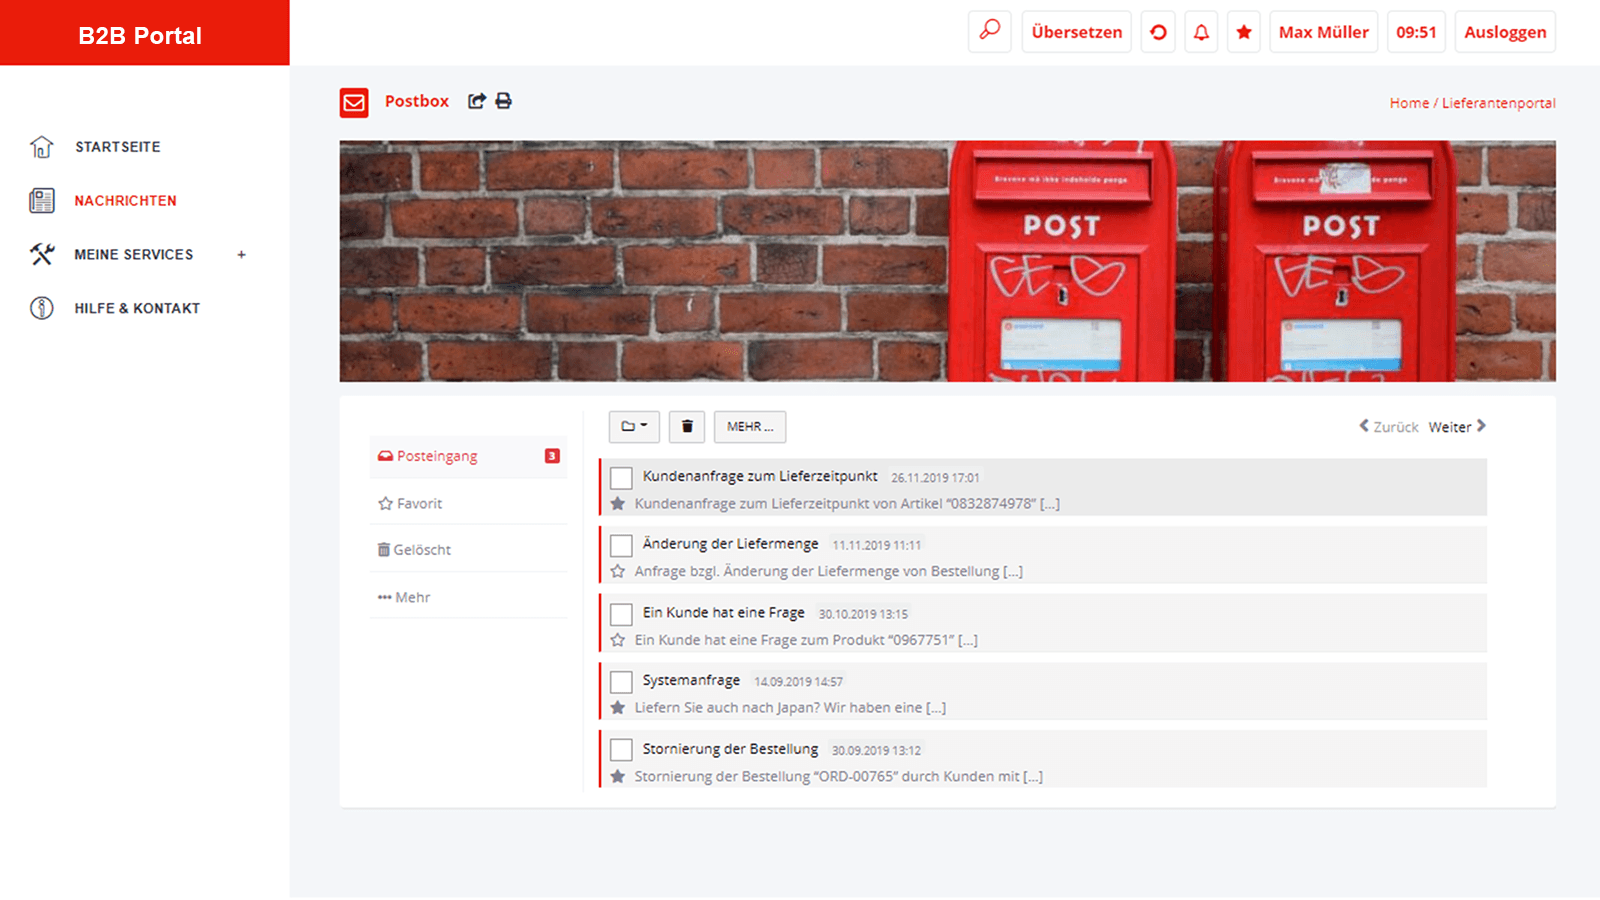Click the search magnifier icon
The image size is (1600, 900).
click(989, 31)
